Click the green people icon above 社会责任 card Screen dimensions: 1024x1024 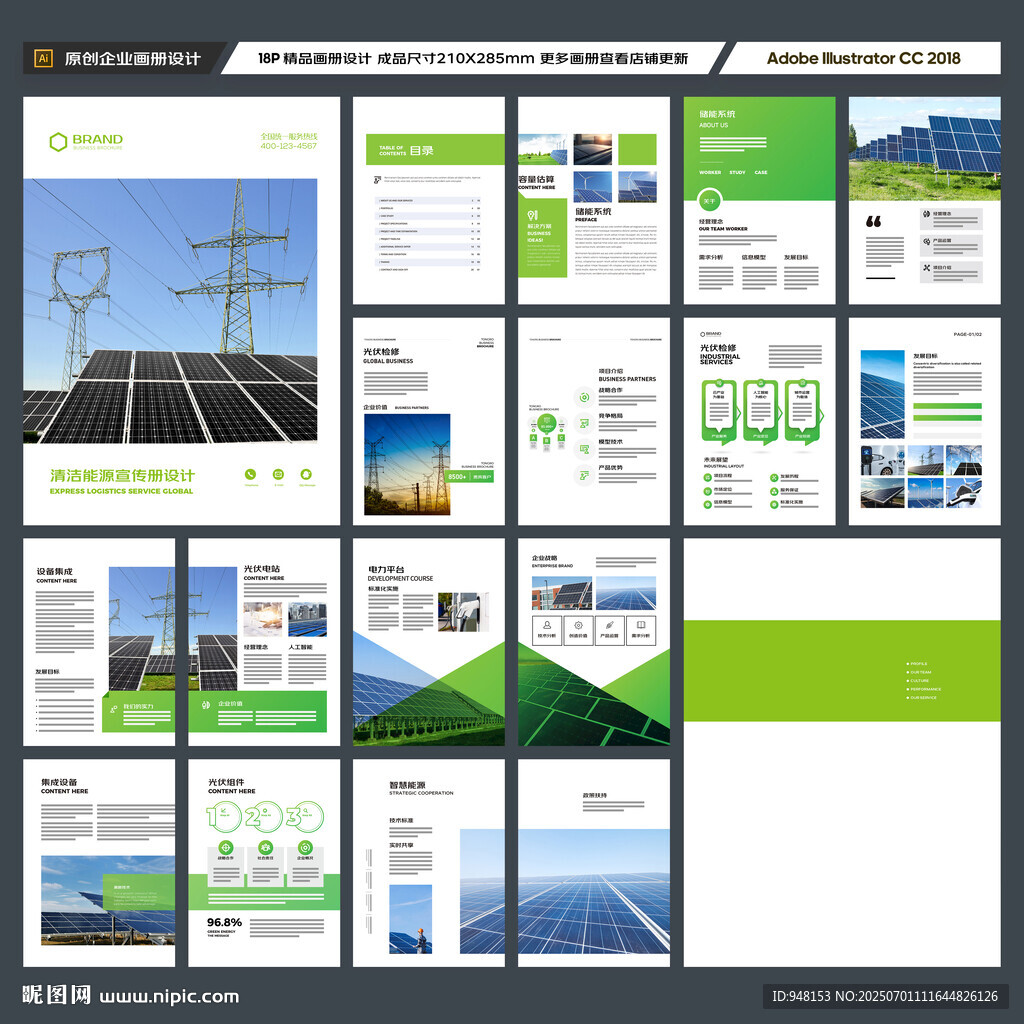pos(265,847)
